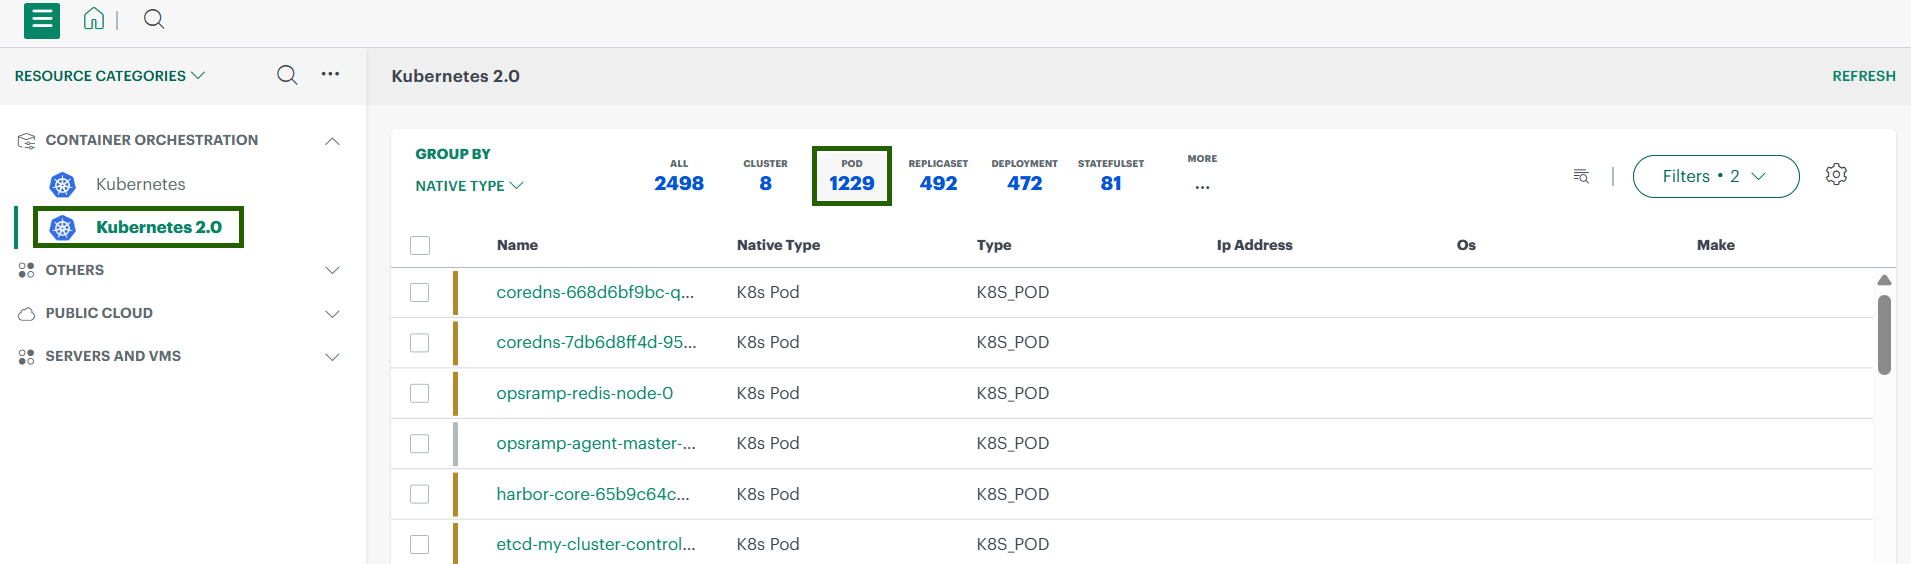Click the Refresh link
This screenshot has width=1911, height=564.
pyautogui.click(x=1863, y=76)
